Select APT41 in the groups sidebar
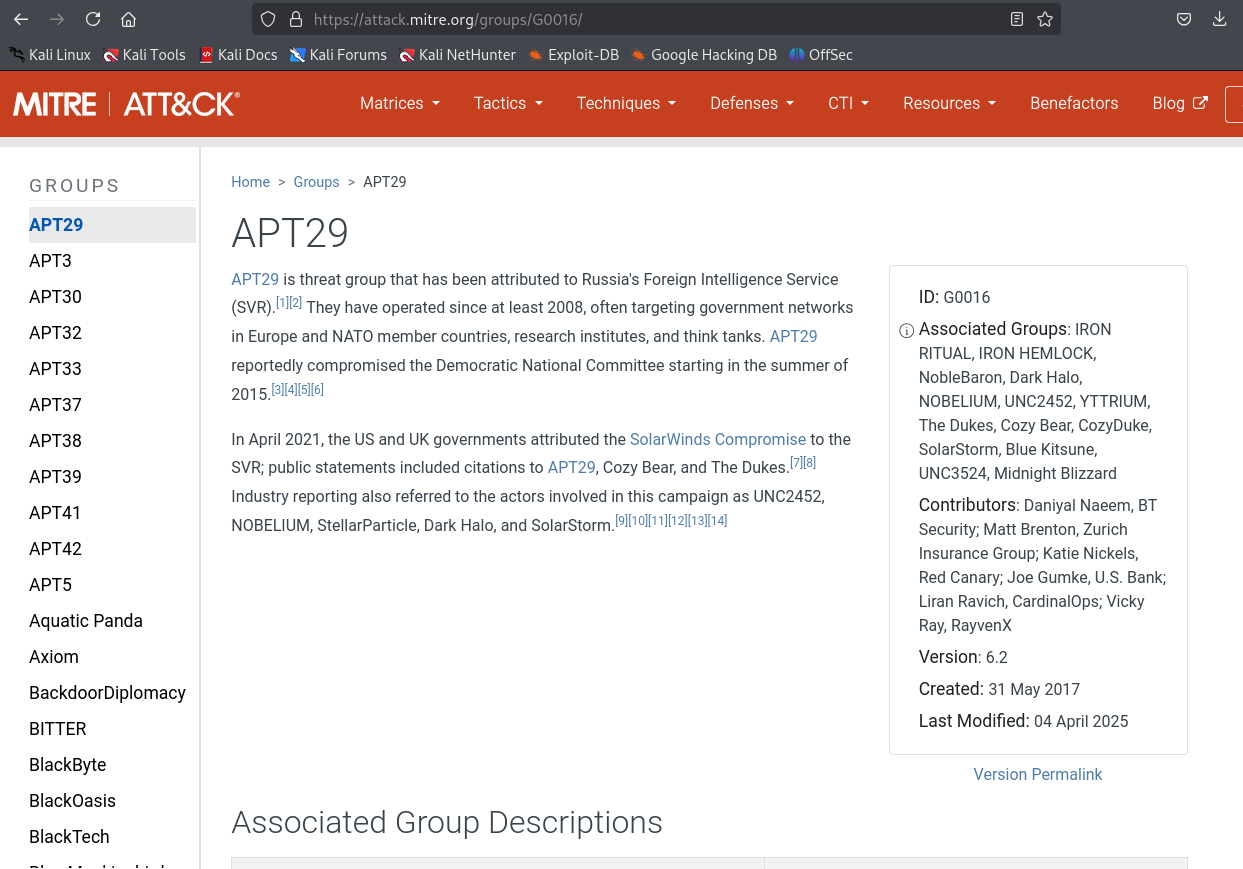 tap(55, 513)
